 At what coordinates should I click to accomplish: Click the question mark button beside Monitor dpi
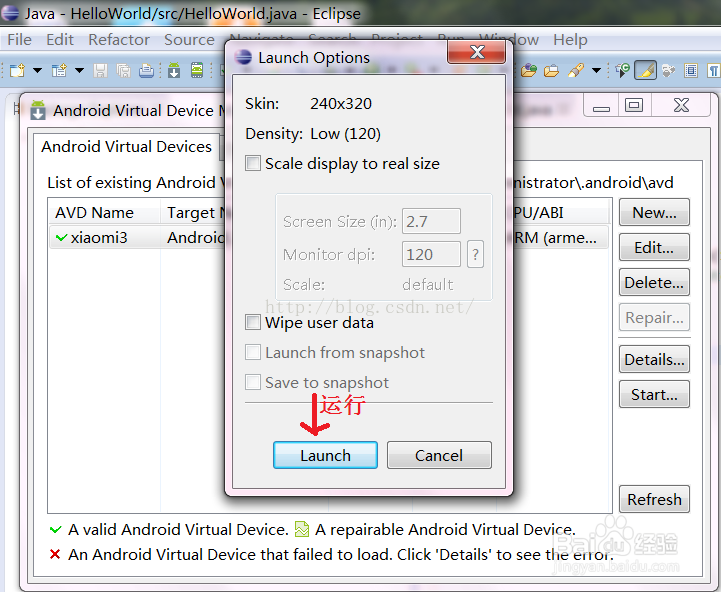pyautogui.click(x=475, y=254)
